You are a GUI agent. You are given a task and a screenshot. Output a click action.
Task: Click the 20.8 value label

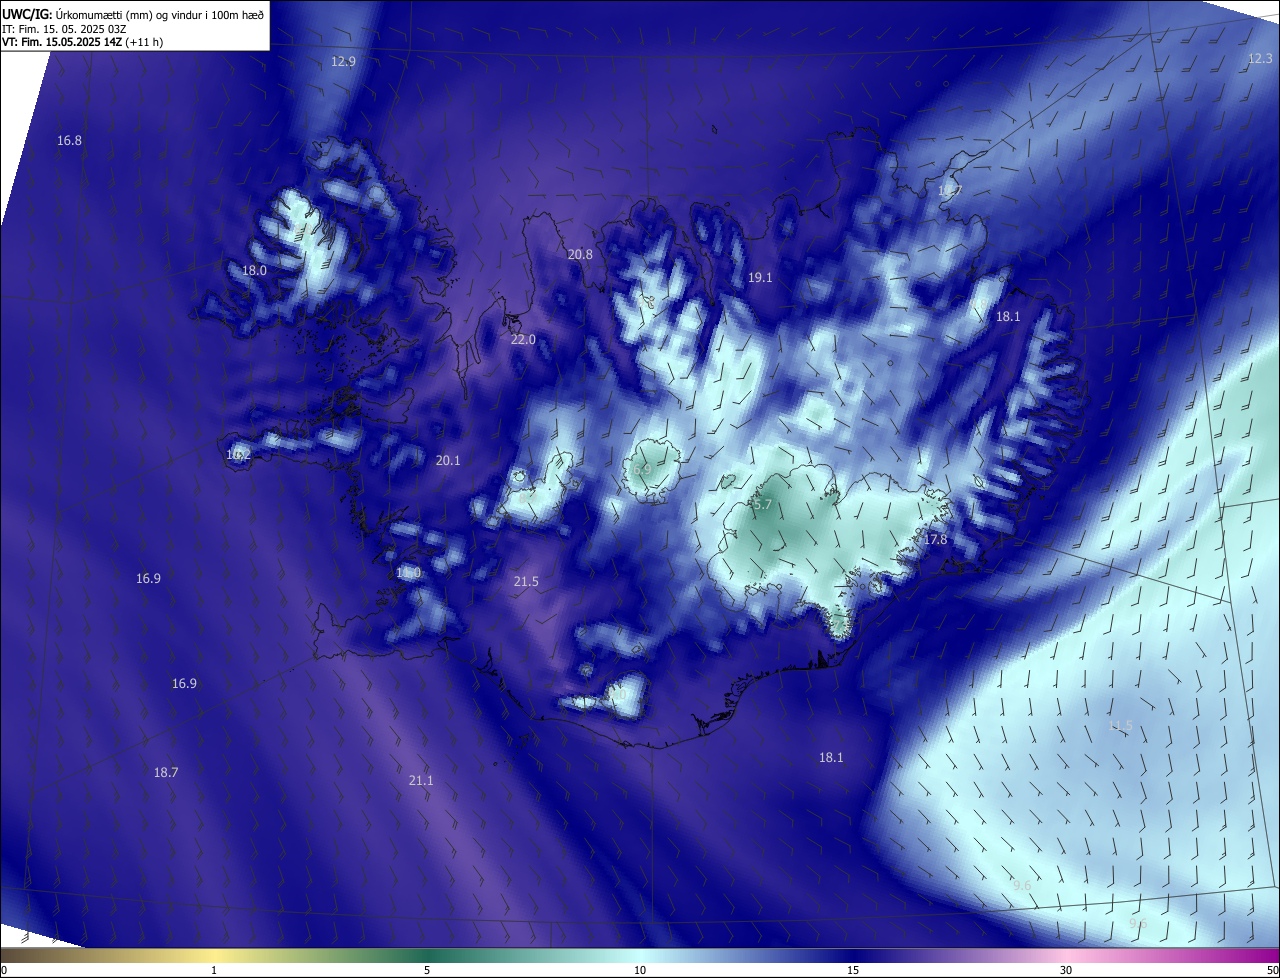click(580, 254)
